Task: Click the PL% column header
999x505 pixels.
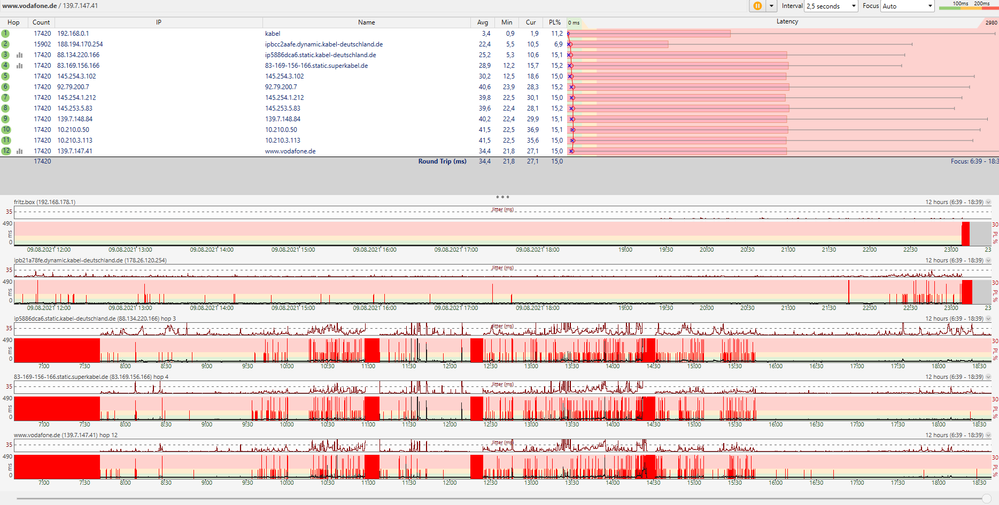Action: [x=555, y=21]
